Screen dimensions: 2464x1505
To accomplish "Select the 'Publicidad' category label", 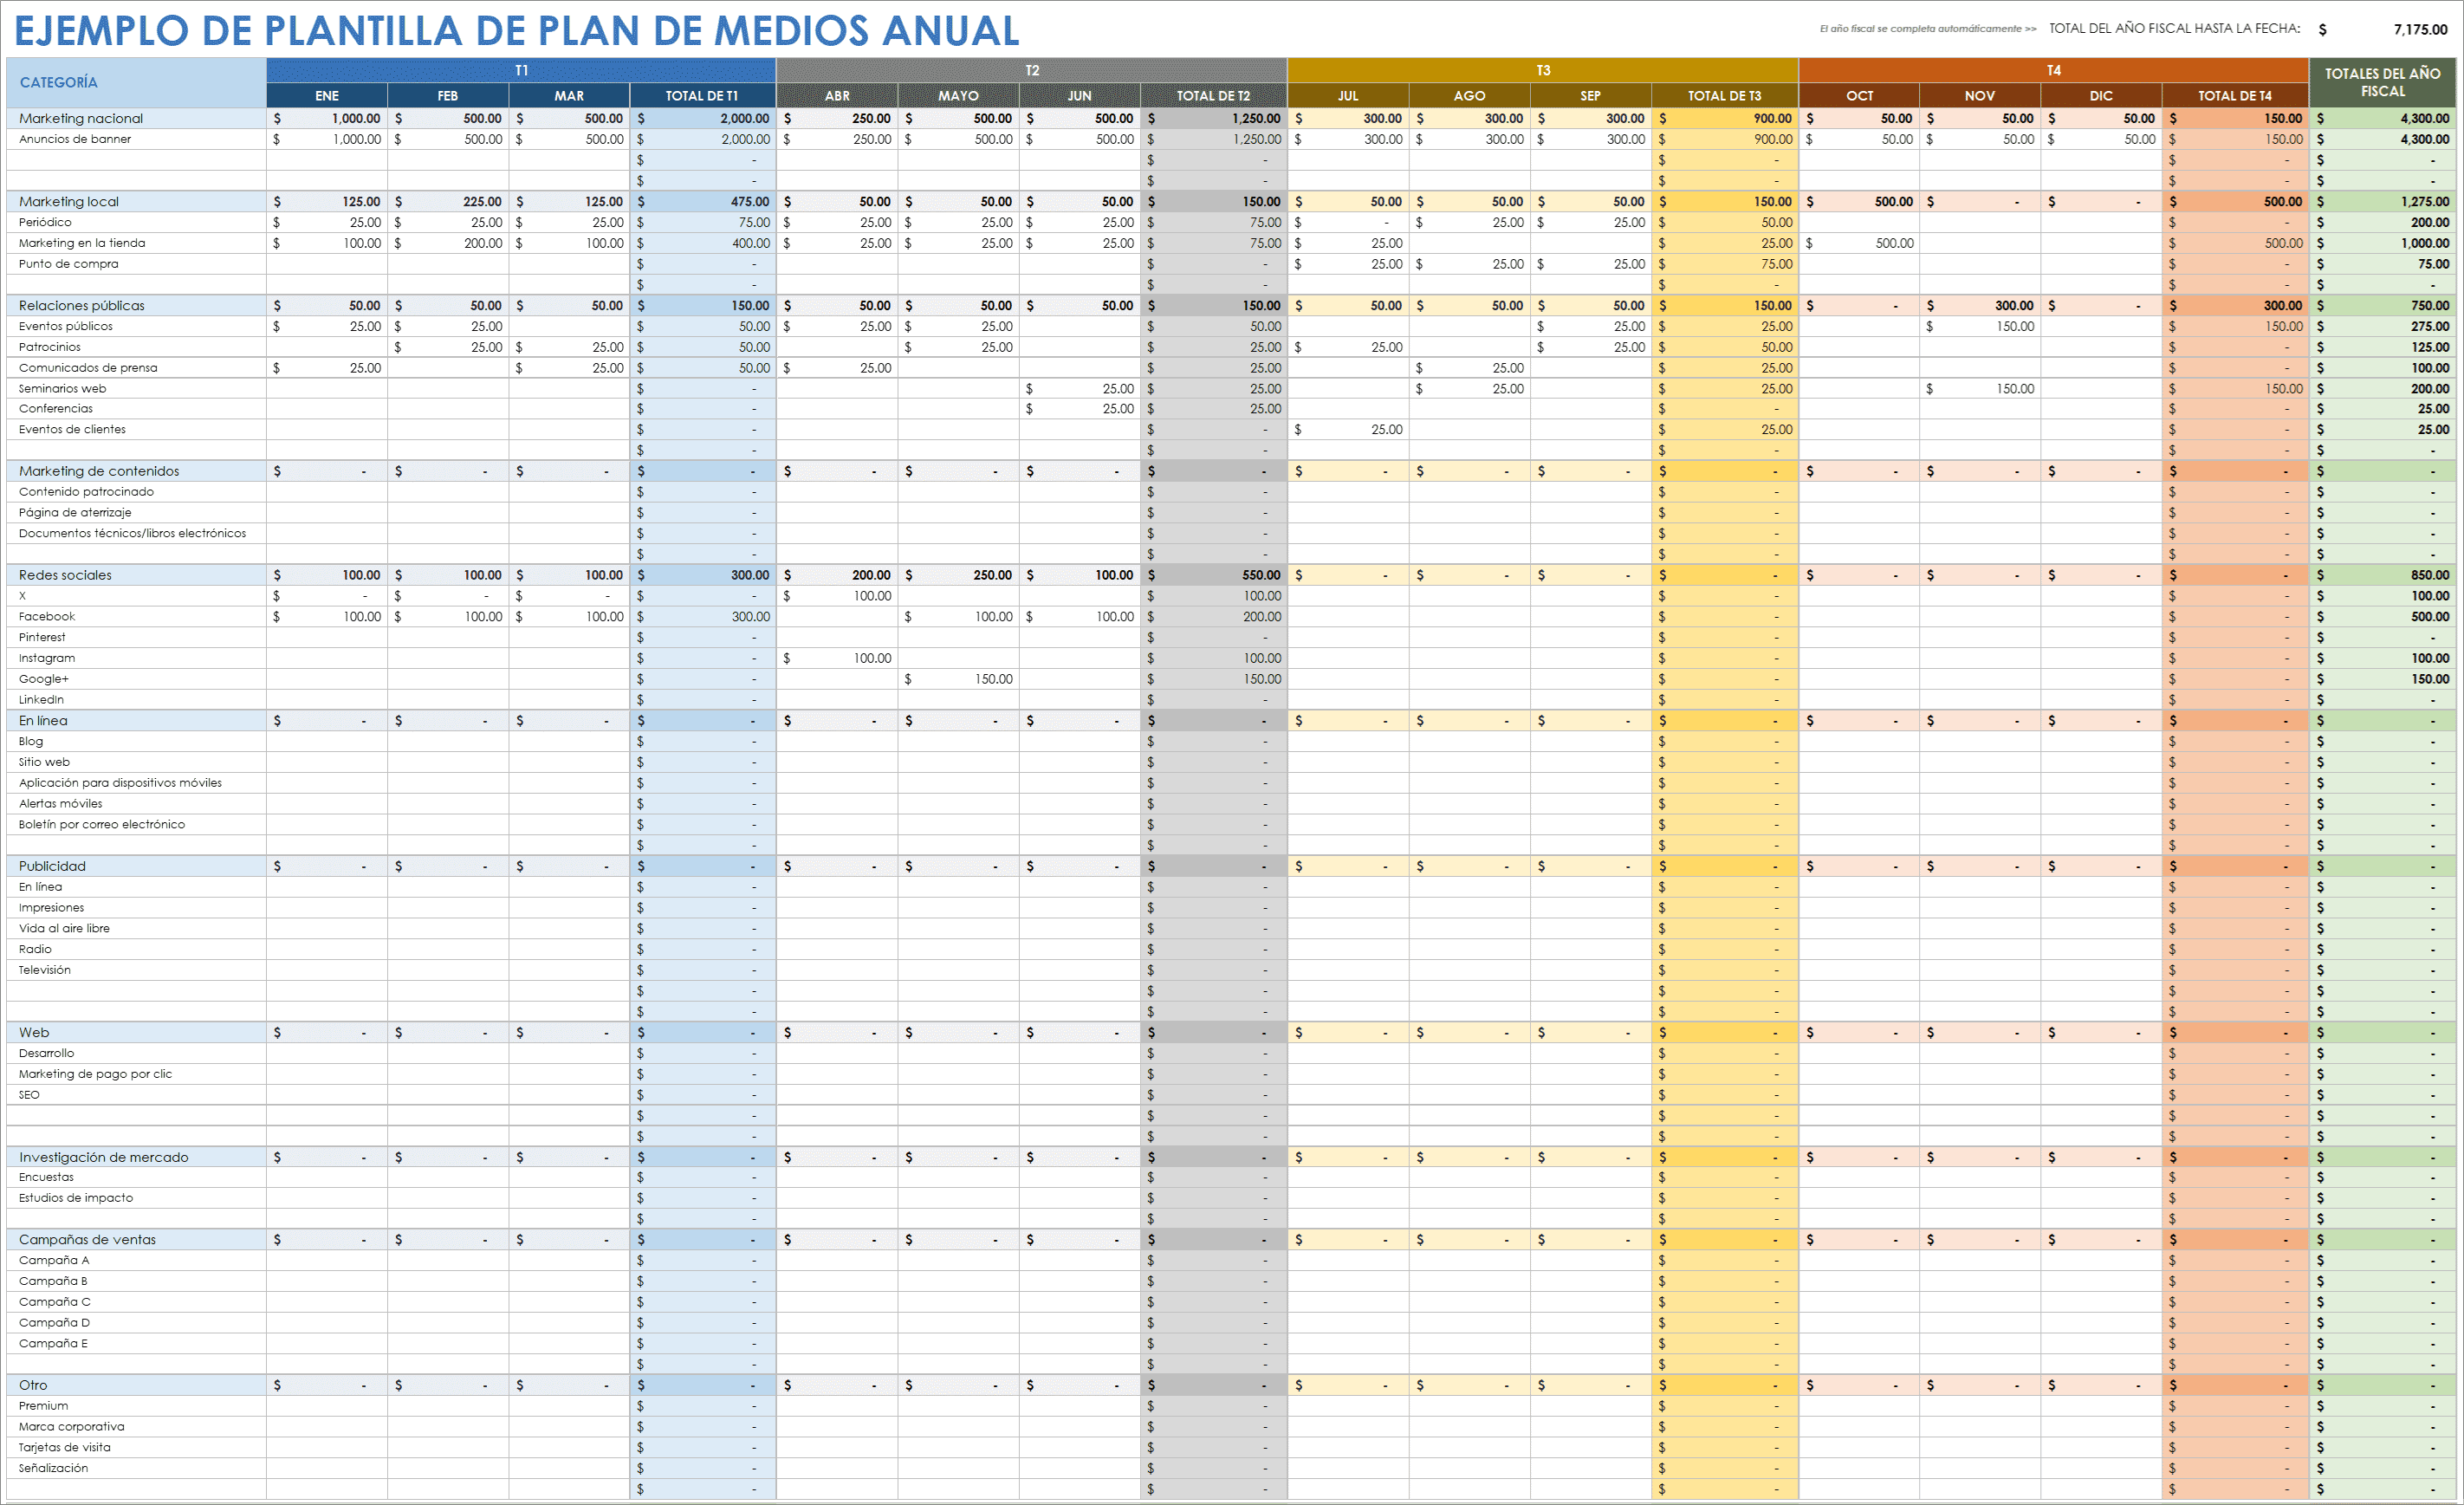I will click(x=52, y=866).
